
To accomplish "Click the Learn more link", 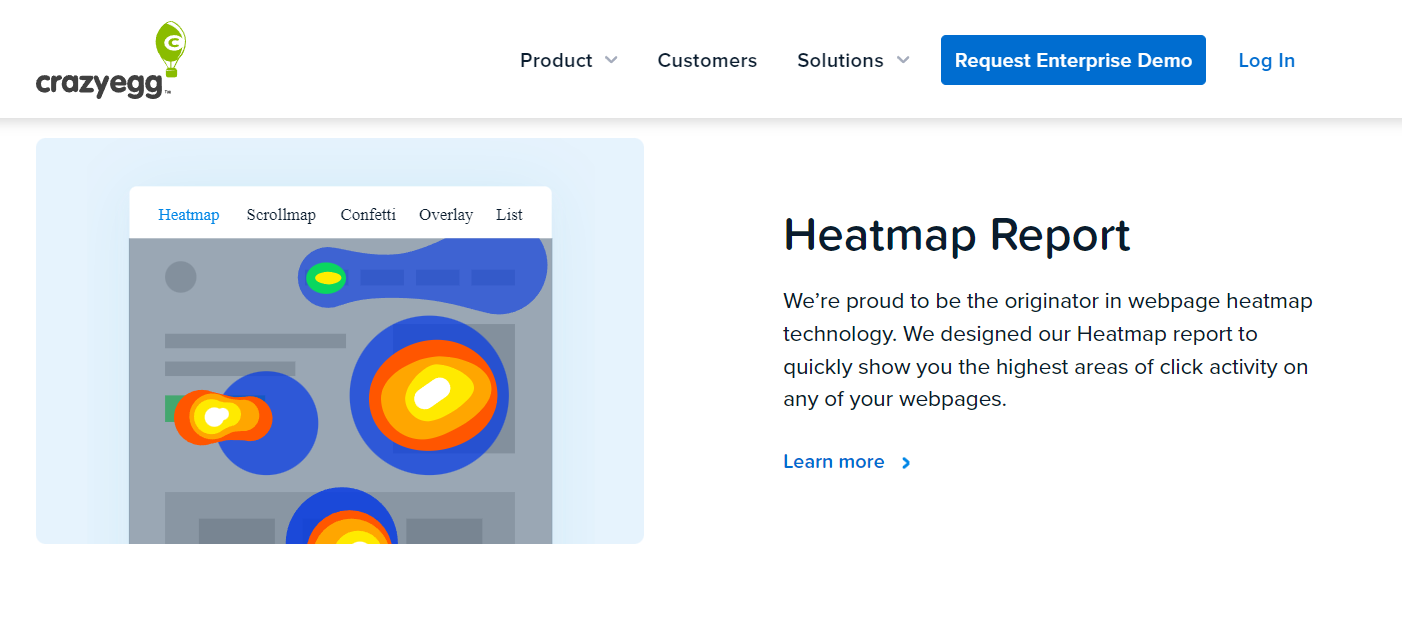I will pyautogui.click(x=834, y=461).
